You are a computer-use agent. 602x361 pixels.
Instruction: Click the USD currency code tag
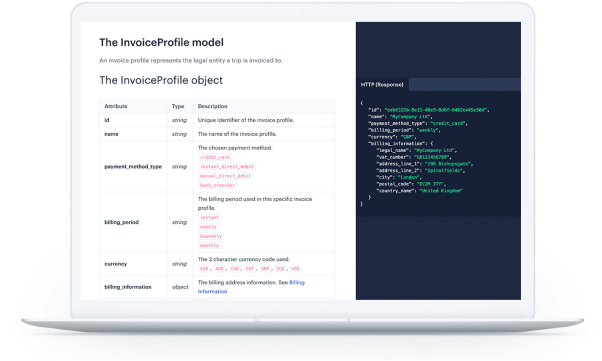coord(295,268)
